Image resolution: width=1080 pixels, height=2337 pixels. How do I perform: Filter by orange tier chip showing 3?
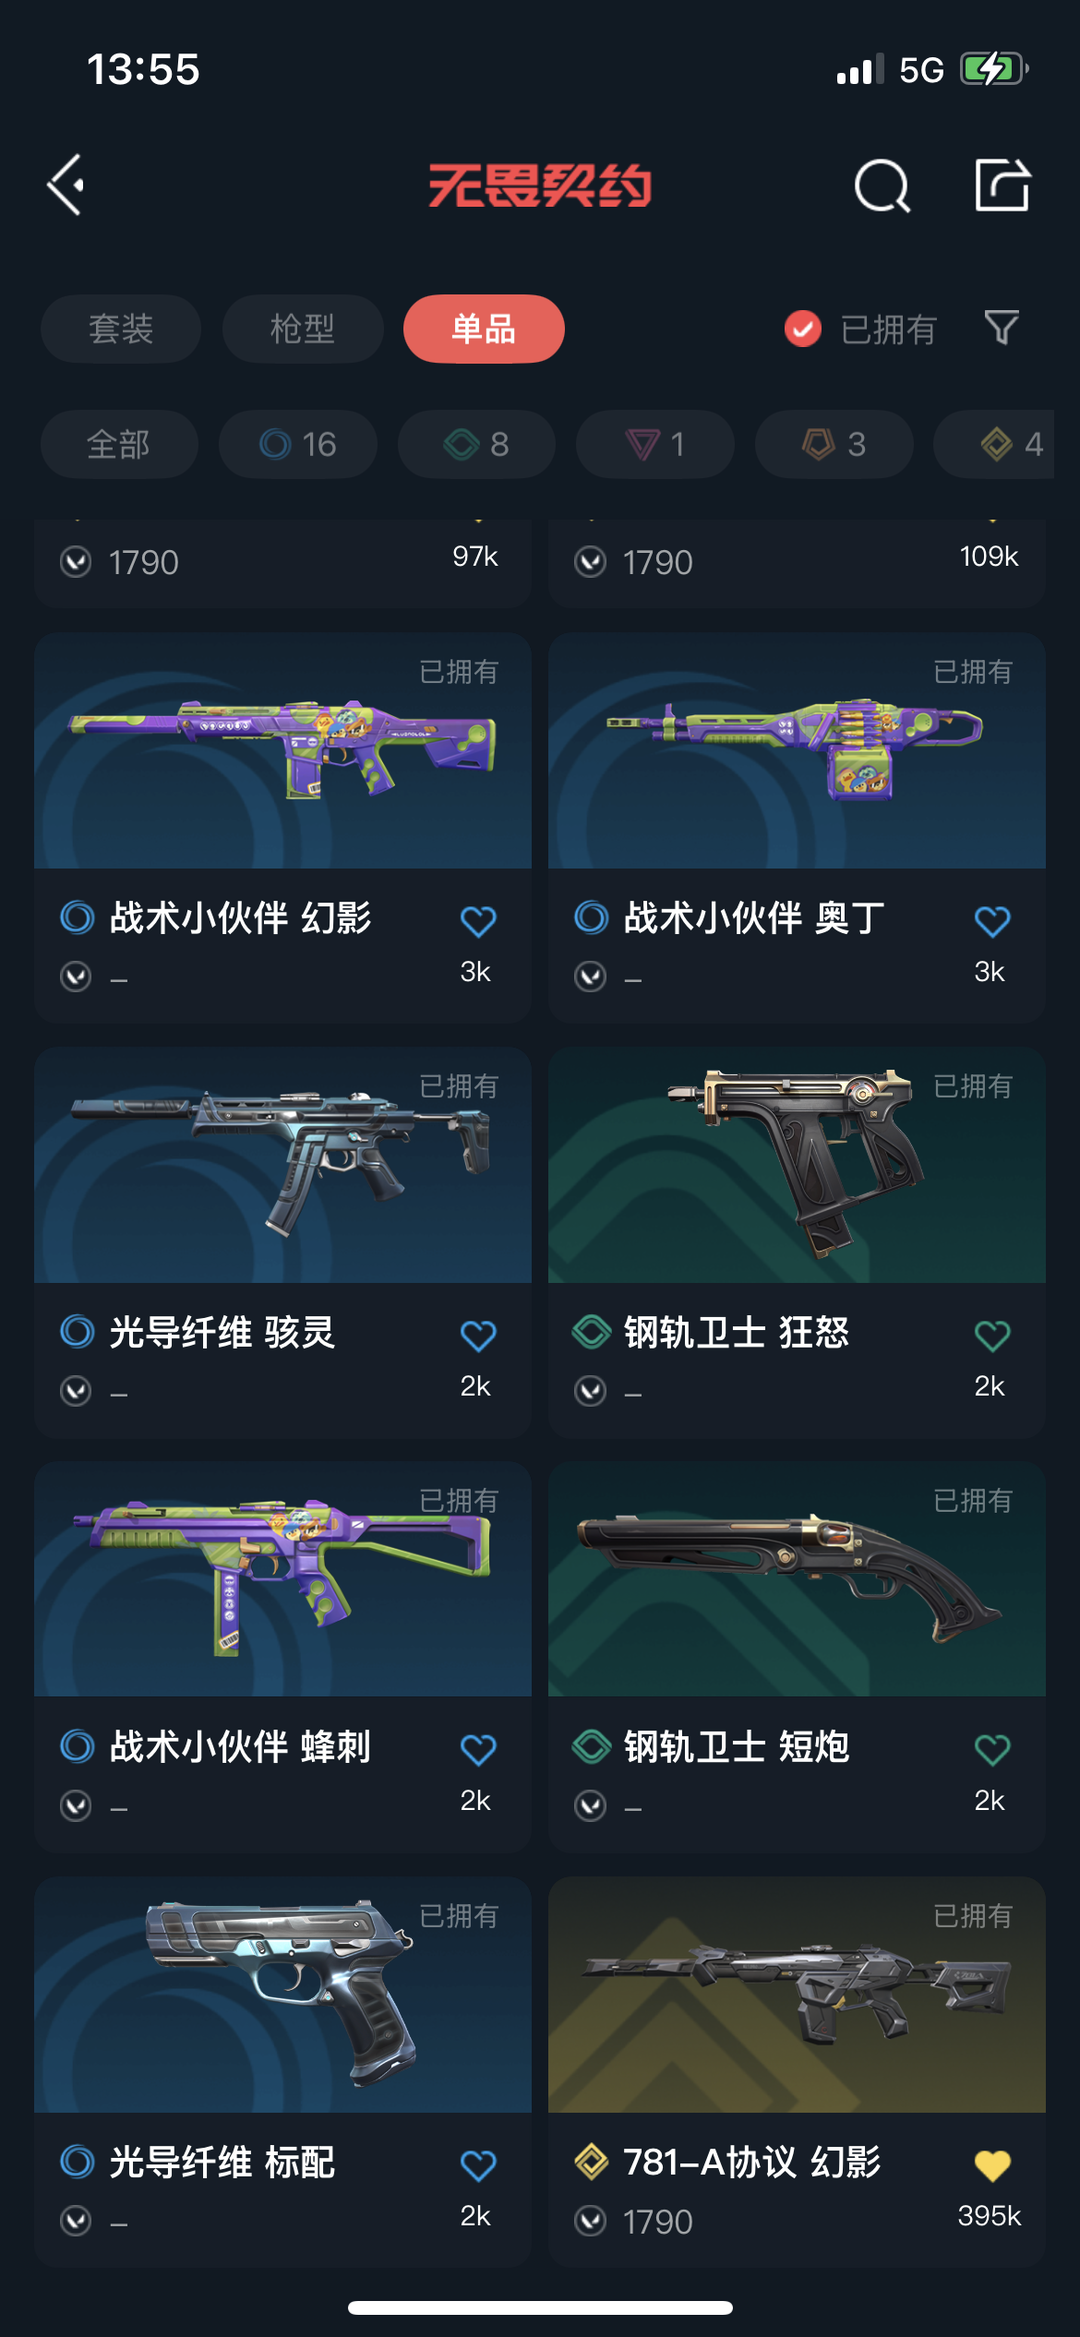(x=834, y=444)
